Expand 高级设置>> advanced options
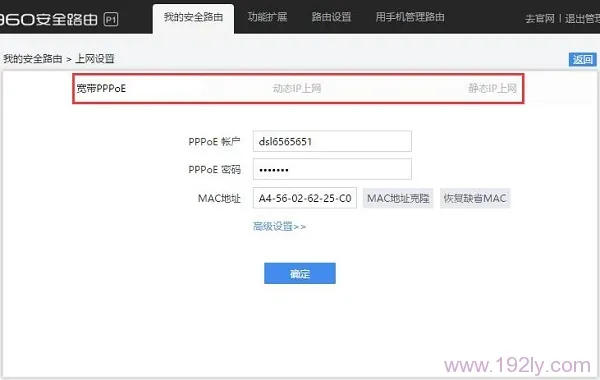Viewport: 600px width, 380px height. [279, 227]
